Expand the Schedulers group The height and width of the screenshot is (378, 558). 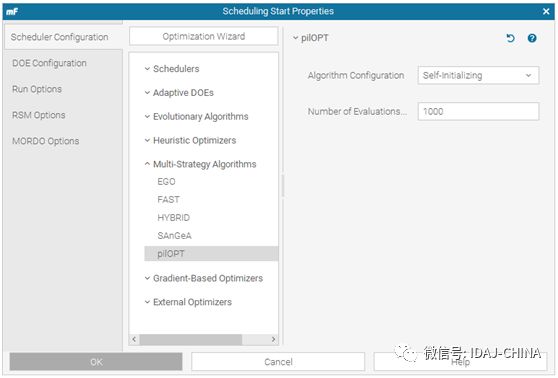147,69
